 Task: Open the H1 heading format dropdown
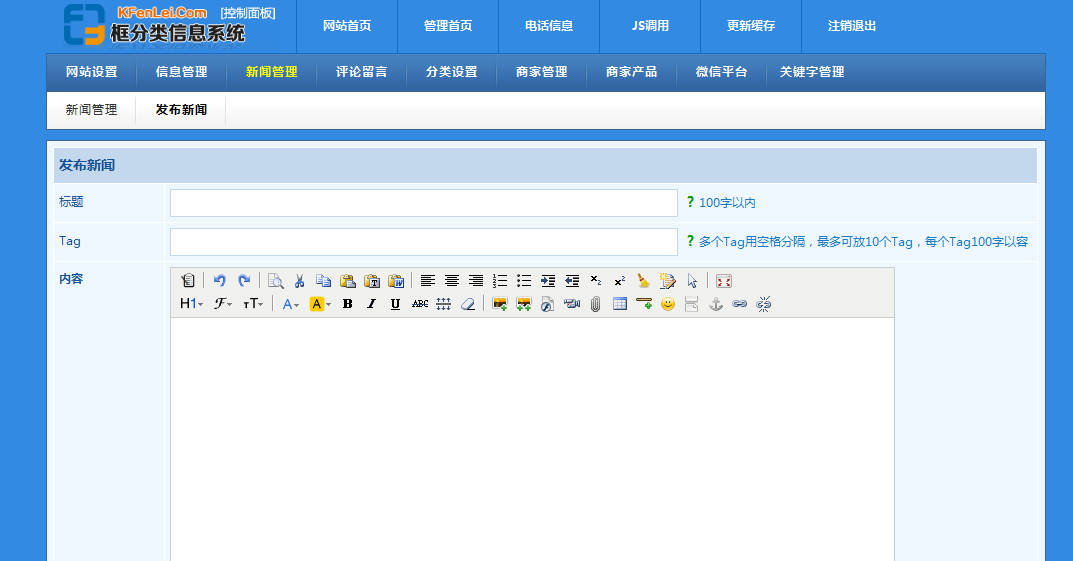pyautogui.click(x=191, y=304)
